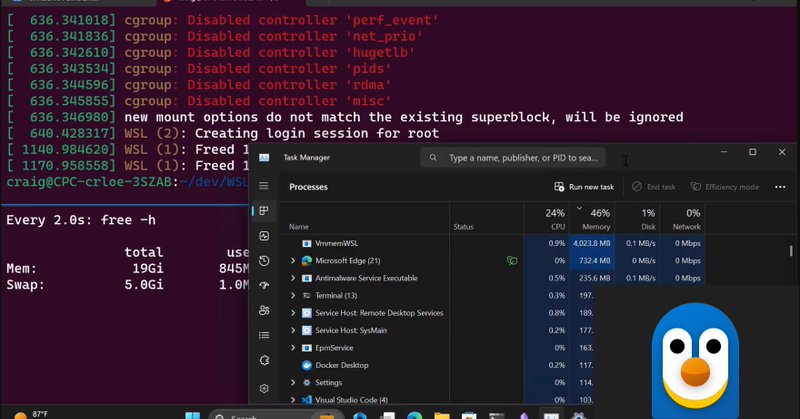Viewport: 800px width, 419px height.
Task: Click the craig@CPC-crloe-3SZAB terminal prompt
Action: [90, 182]
